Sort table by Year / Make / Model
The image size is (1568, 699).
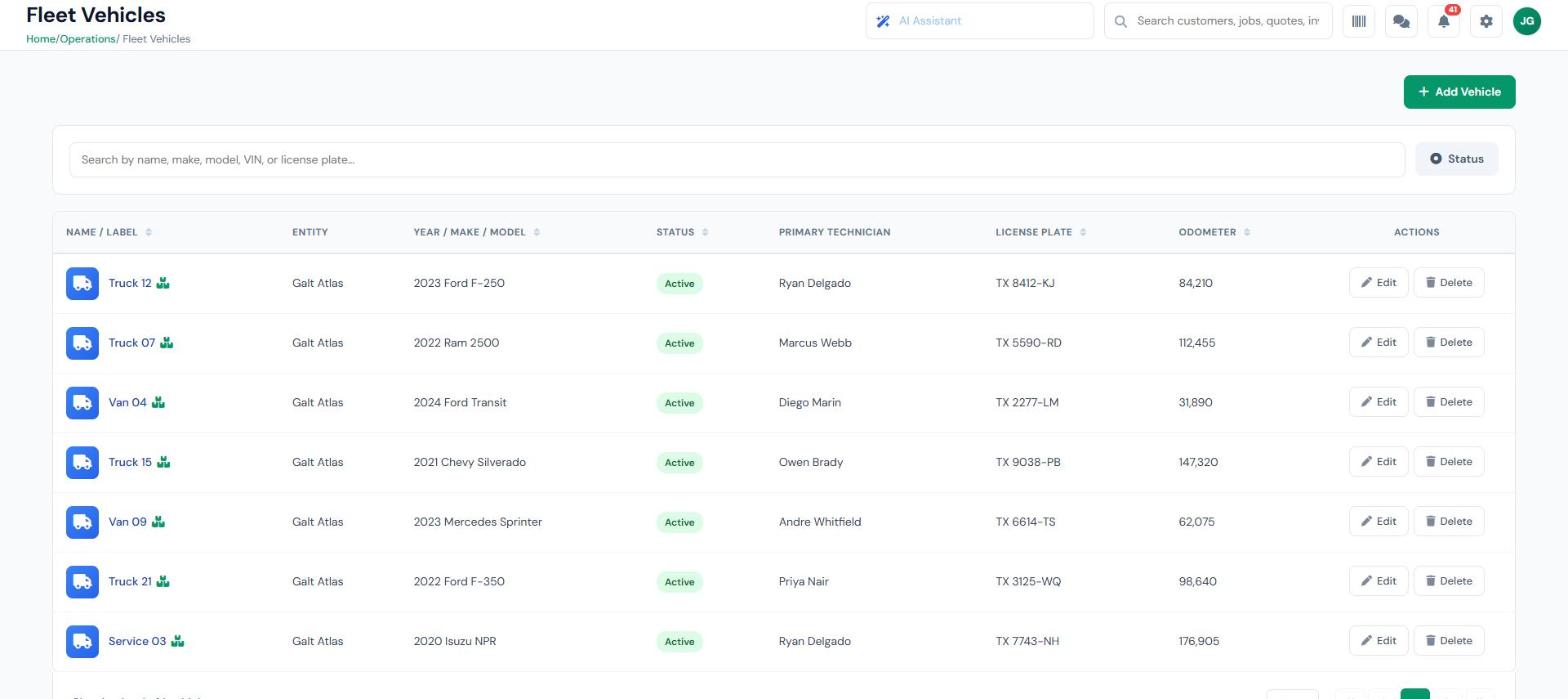(476, 232)
